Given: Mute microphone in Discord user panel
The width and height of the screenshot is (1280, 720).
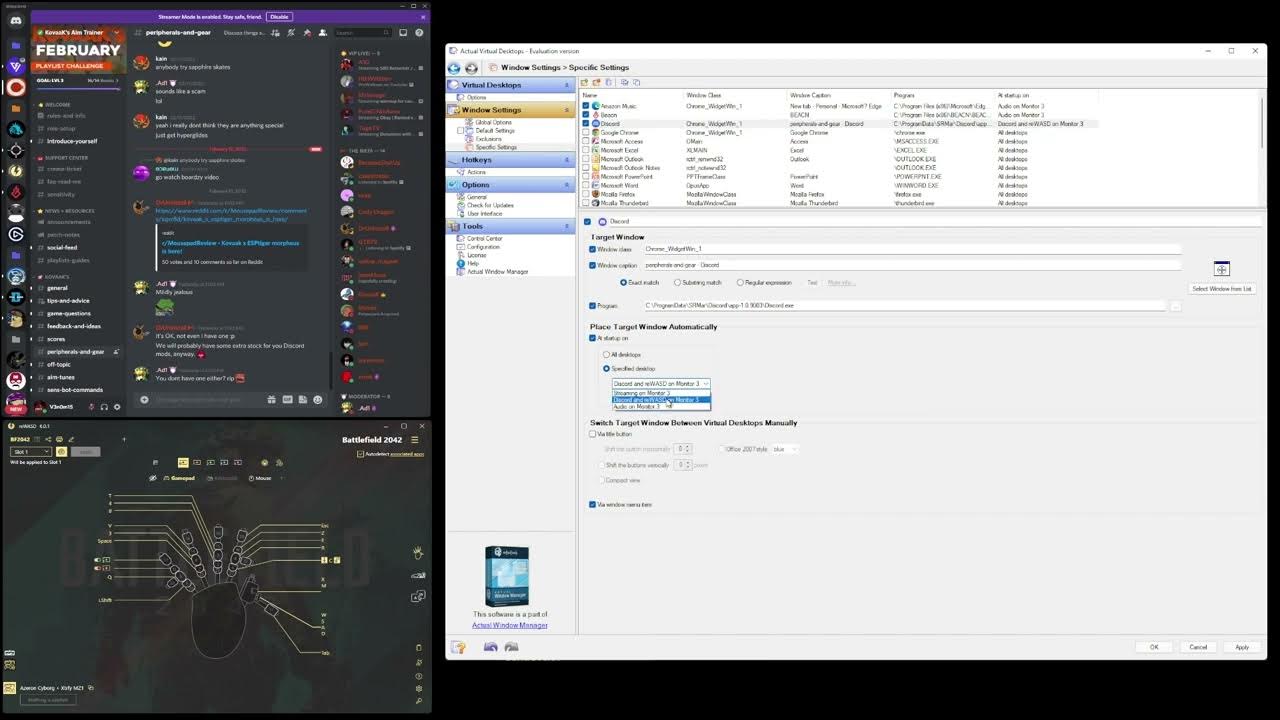Looking at the screenshot, I should point(91,407).
